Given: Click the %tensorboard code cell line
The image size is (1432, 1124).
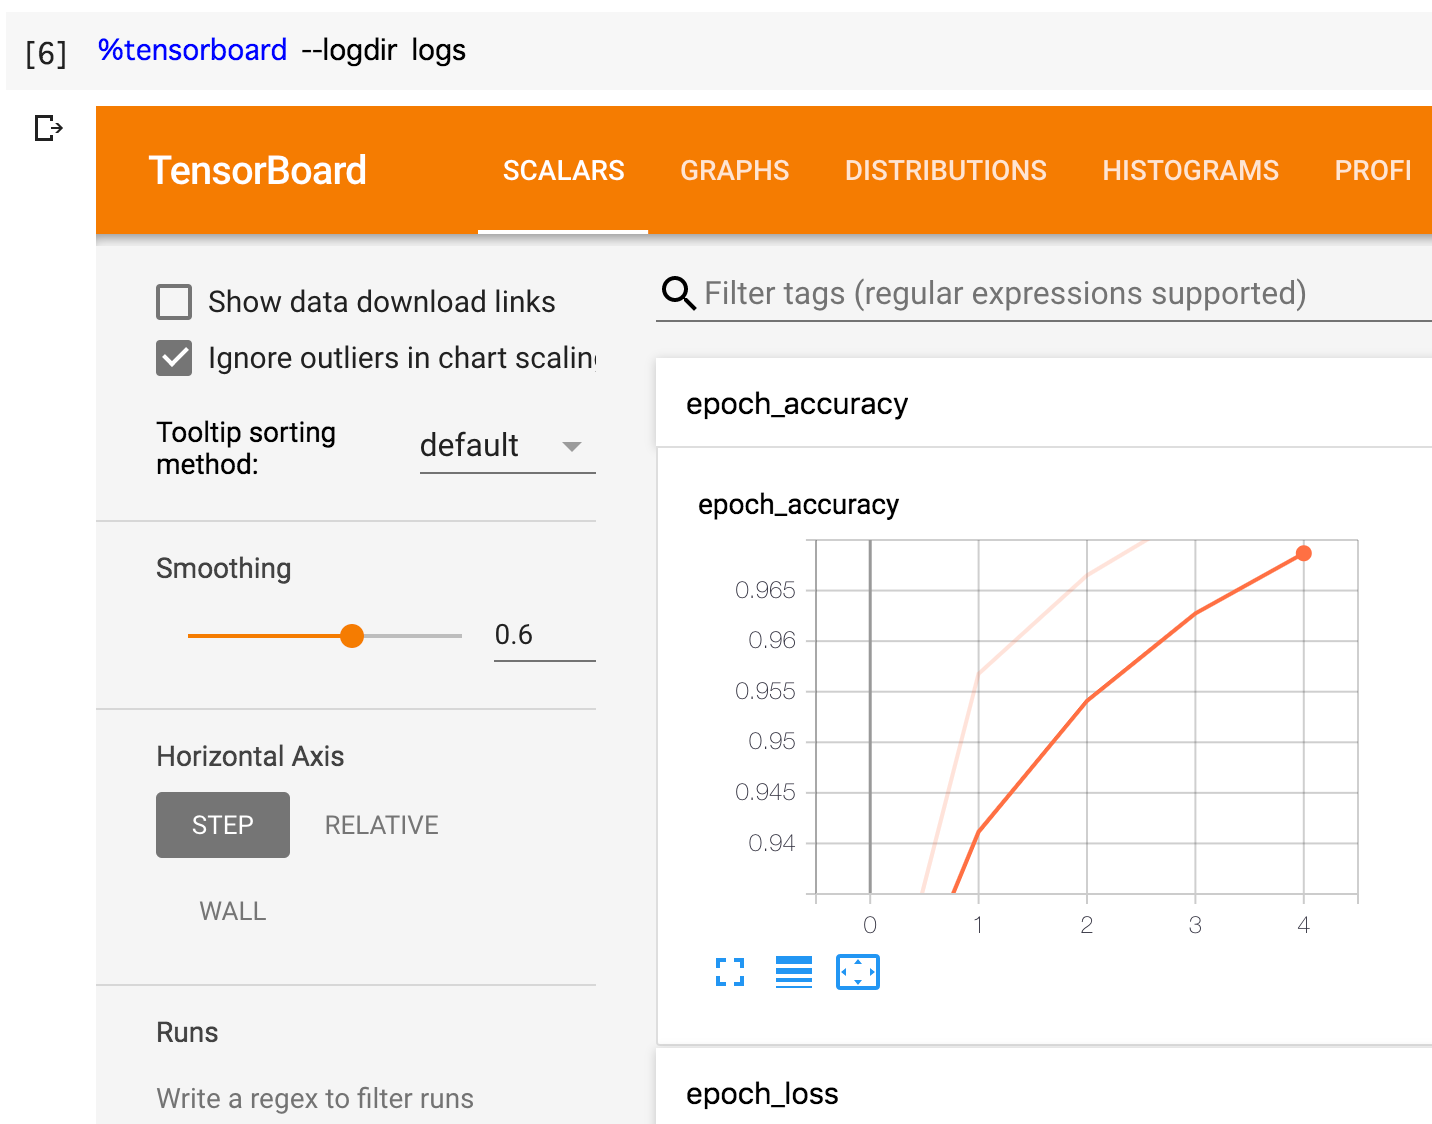Looking at the screenshot, I should coord(282,50).
